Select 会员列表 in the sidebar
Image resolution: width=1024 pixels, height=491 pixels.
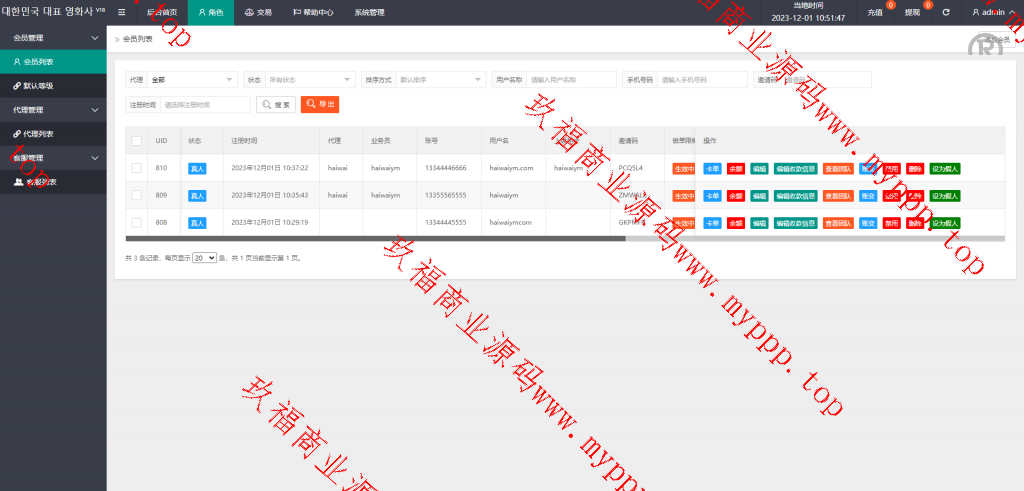coord(38,62)
